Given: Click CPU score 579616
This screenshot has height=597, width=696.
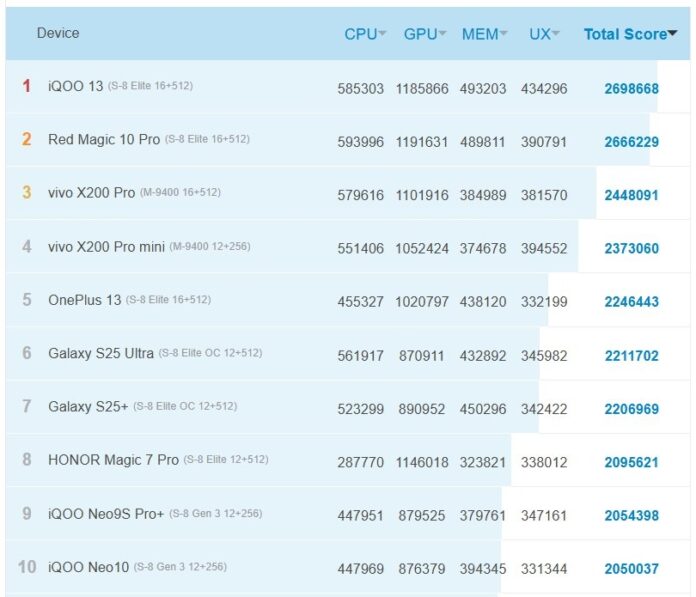Looking at the screenshot, I should click(360, 195).
